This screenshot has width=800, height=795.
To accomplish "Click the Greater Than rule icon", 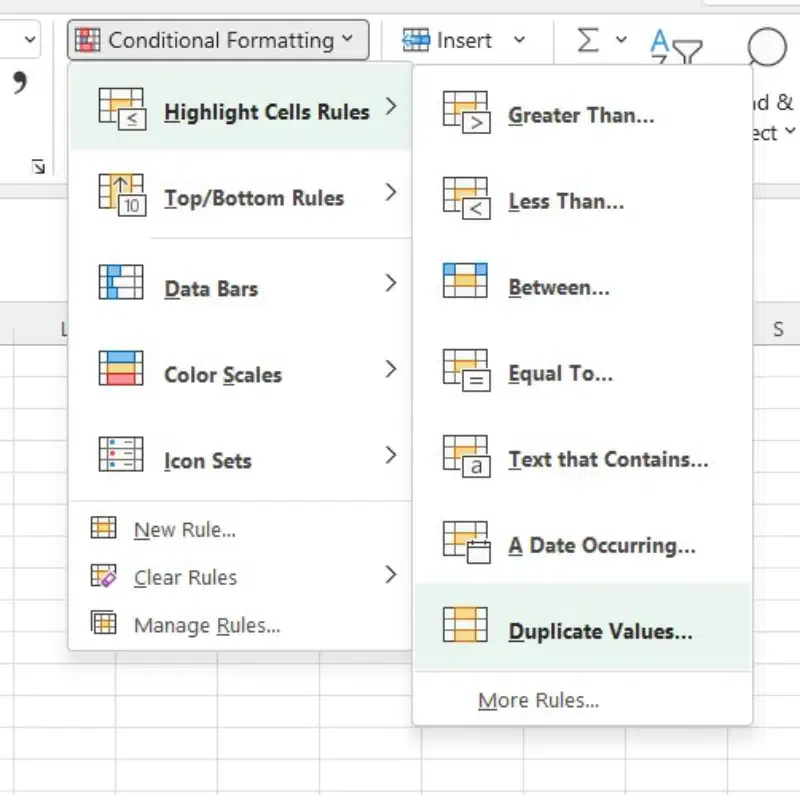I will click(x=465, y=114).
